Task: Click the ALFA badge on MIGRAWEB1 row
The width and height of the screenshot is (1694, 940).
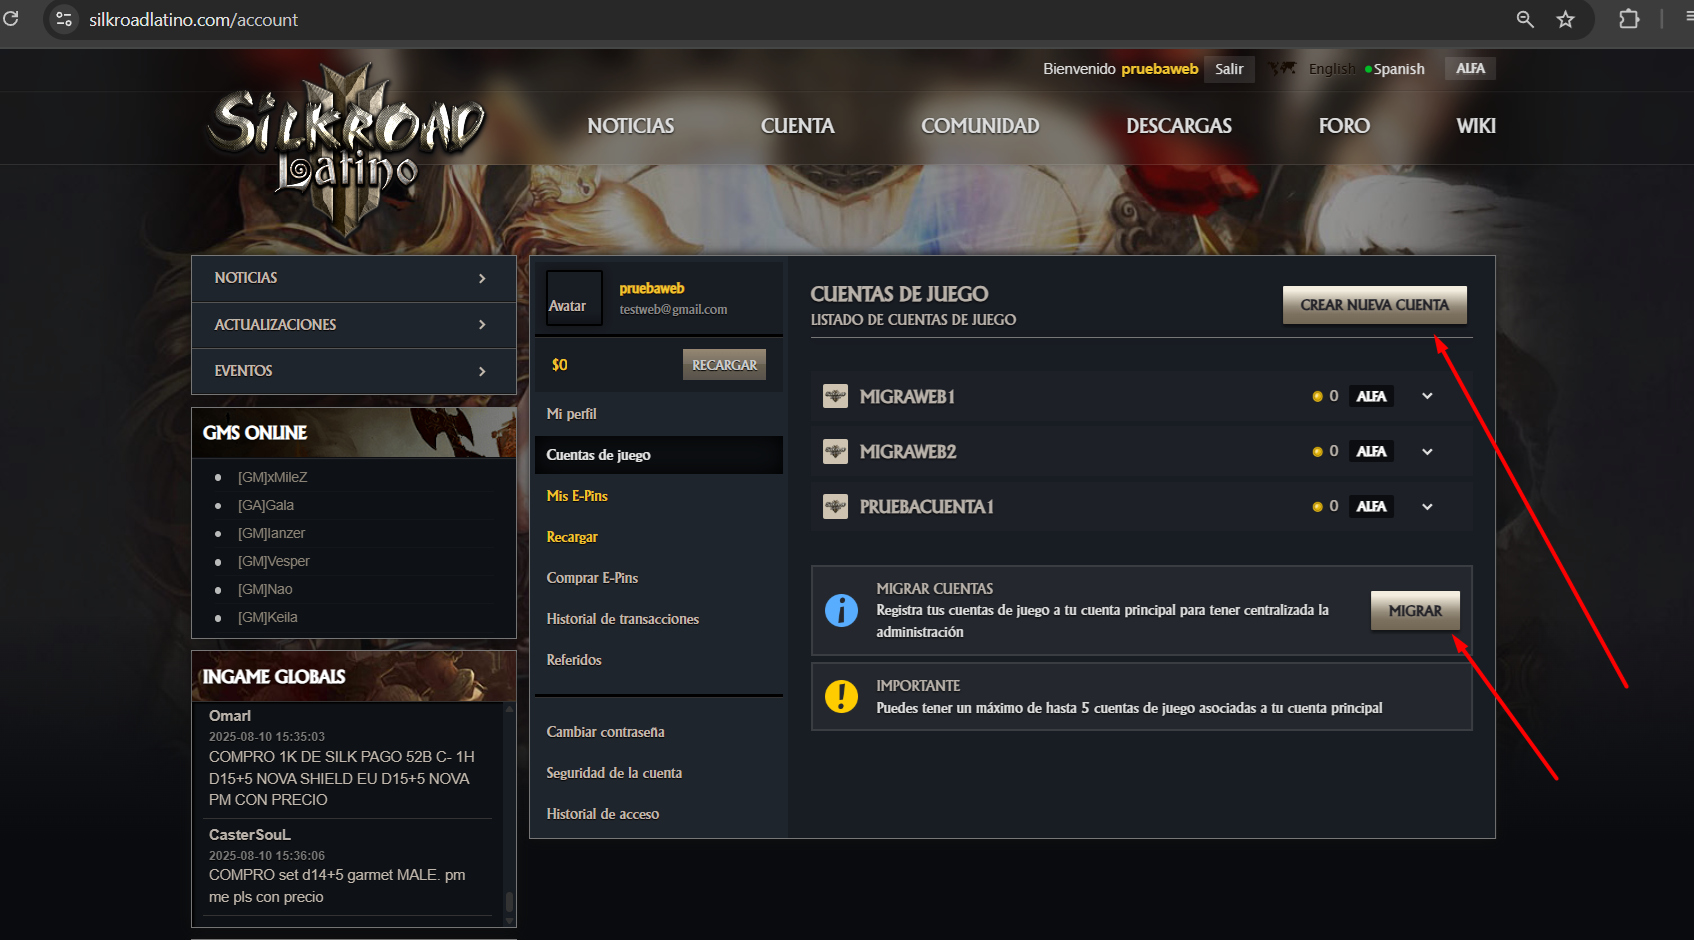Action: click(1371, 396)
